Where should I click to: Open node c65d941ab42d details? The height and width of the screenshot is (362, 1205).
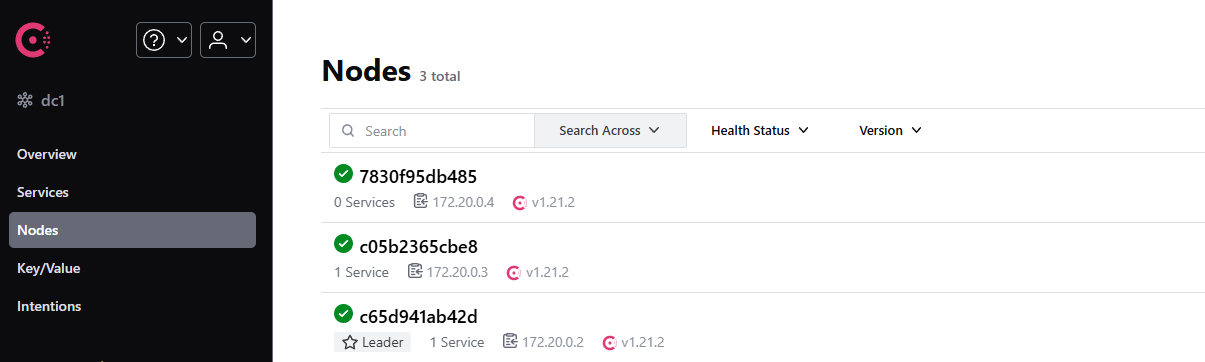[418, 316]
